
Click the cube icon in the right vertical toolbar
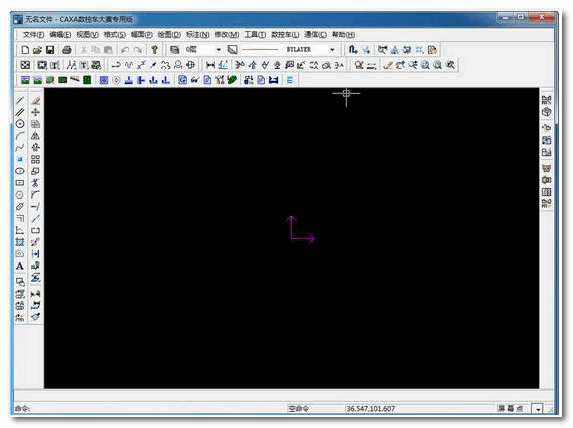point(546,112)
